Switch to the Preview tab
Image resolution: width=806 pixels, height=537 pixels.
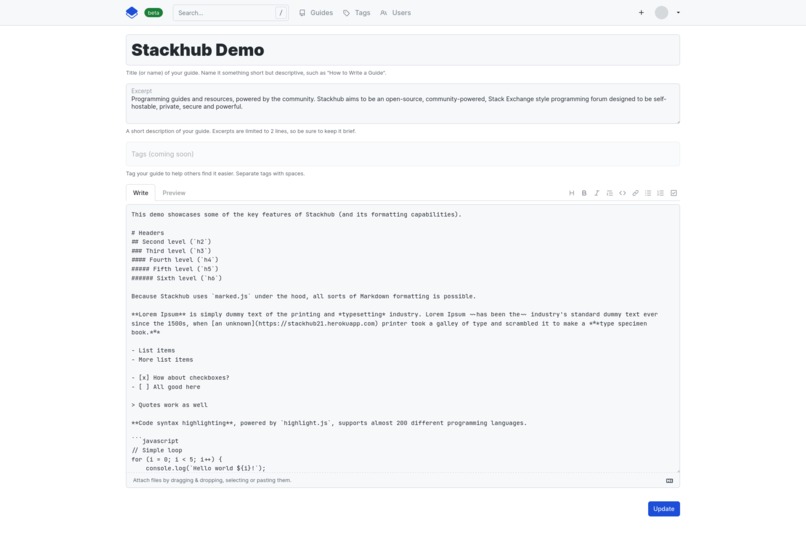pos(174,193)
